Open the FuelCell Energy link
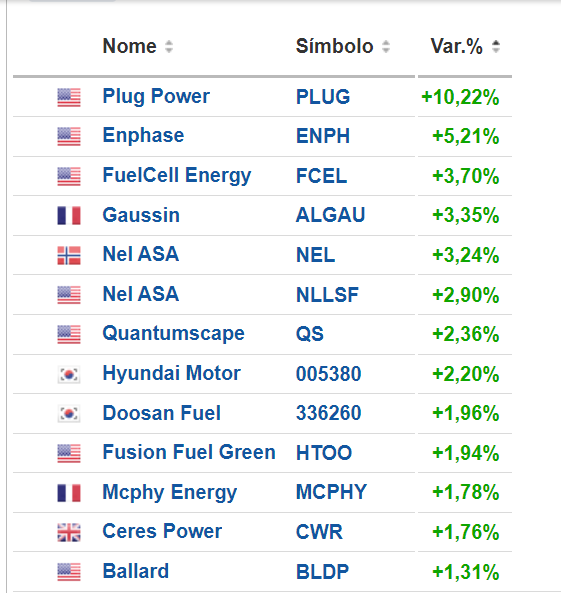The width and height of the screenshot is (561, 593). 177,176
